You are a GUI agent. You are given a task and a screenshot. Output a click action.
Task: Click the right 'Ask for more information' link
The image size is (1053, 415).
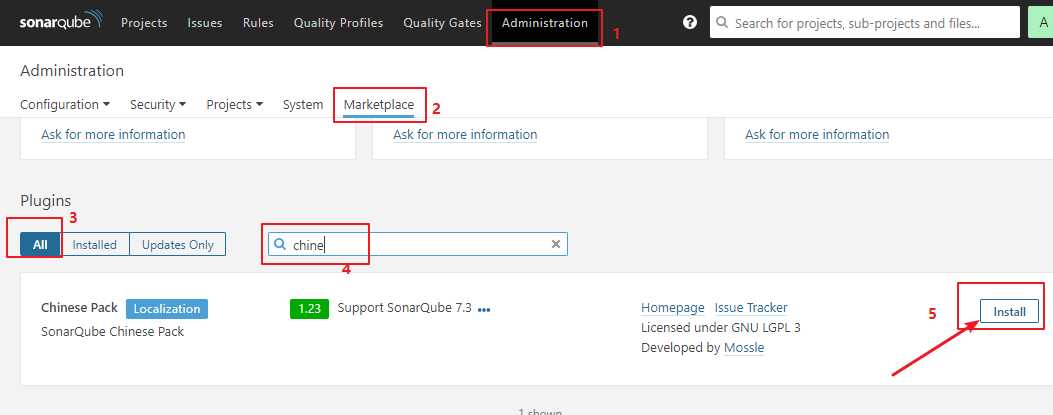[x=817, y=134]
